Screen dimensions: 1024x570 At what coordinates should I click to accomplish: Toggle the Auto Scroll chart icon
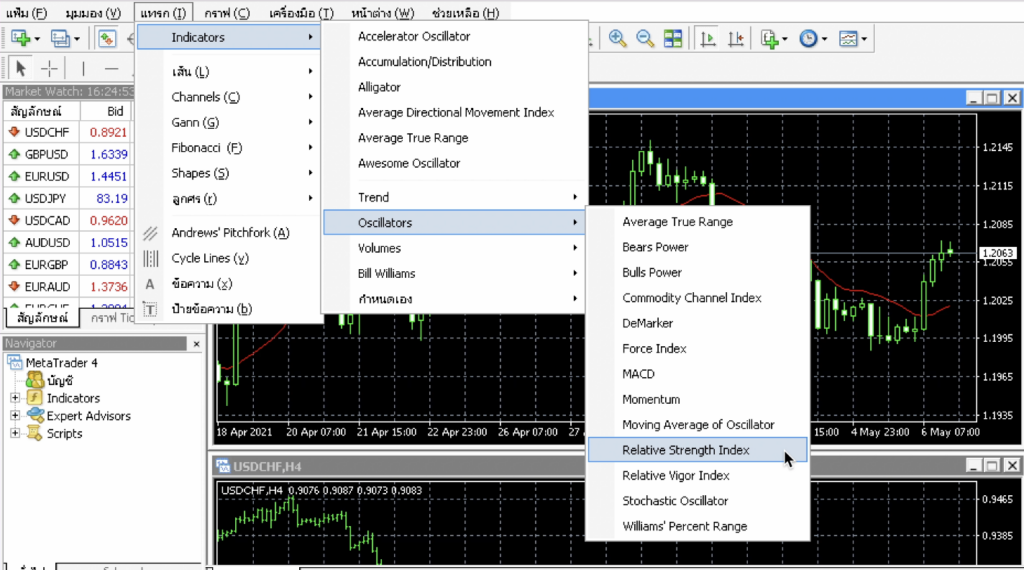(x=707, y=39)
